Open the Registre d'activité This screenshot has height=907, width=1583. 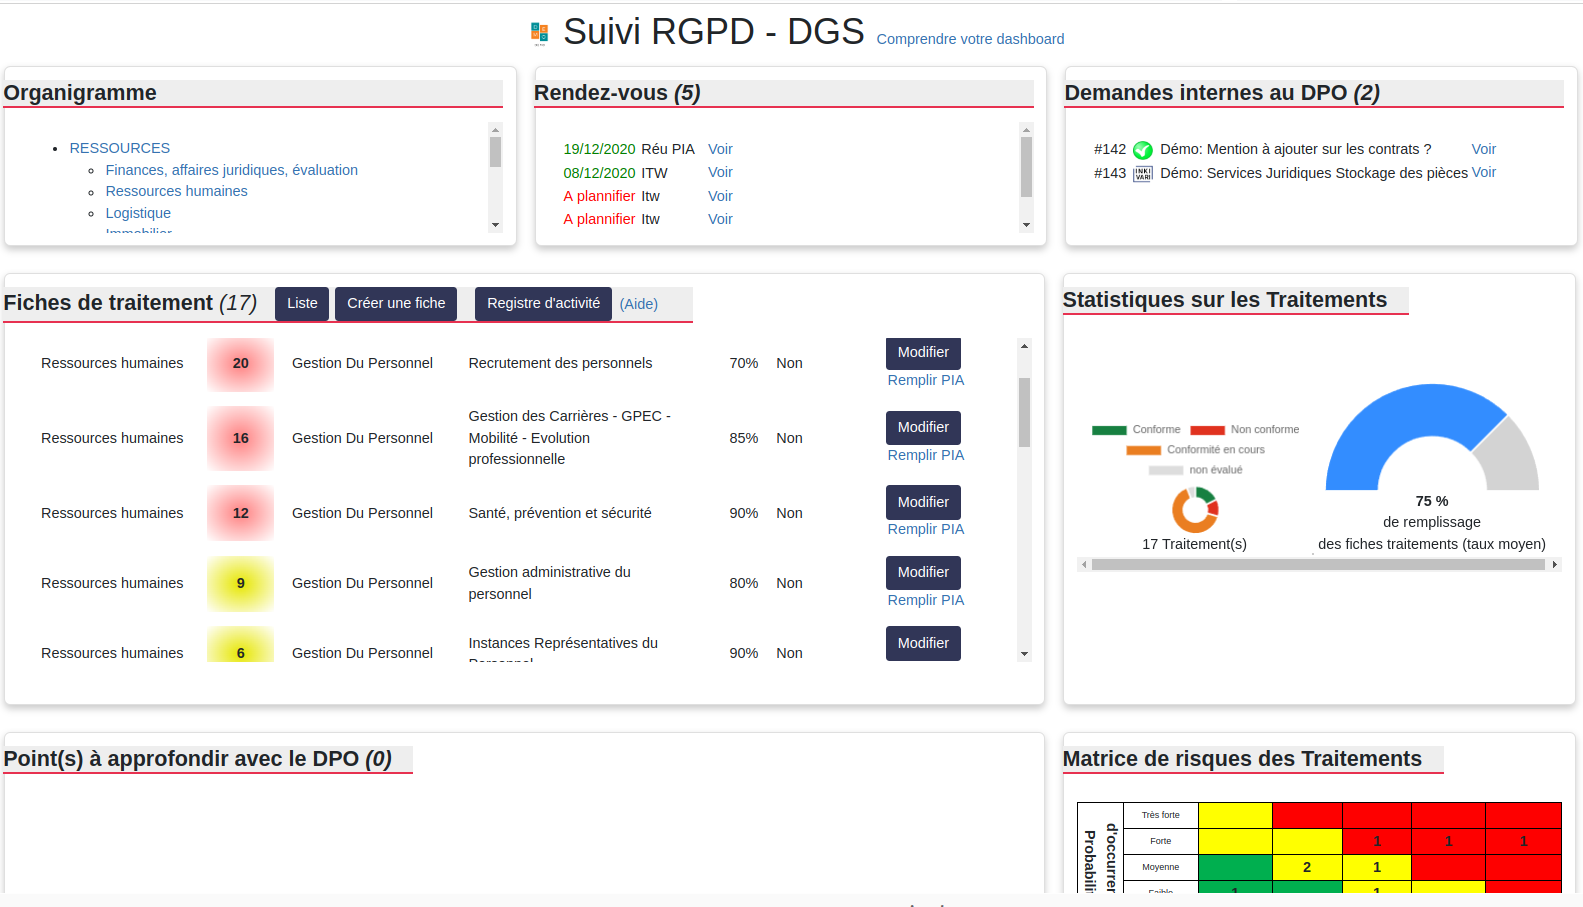pos(543,304)
